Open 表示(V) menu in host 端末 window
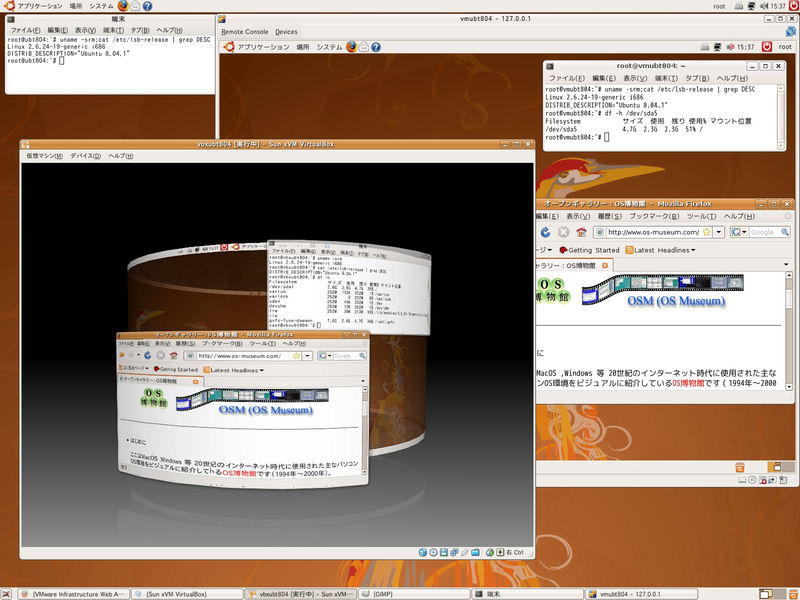The width and height of the screenshot is (800, 600). [x=85, y=30]
